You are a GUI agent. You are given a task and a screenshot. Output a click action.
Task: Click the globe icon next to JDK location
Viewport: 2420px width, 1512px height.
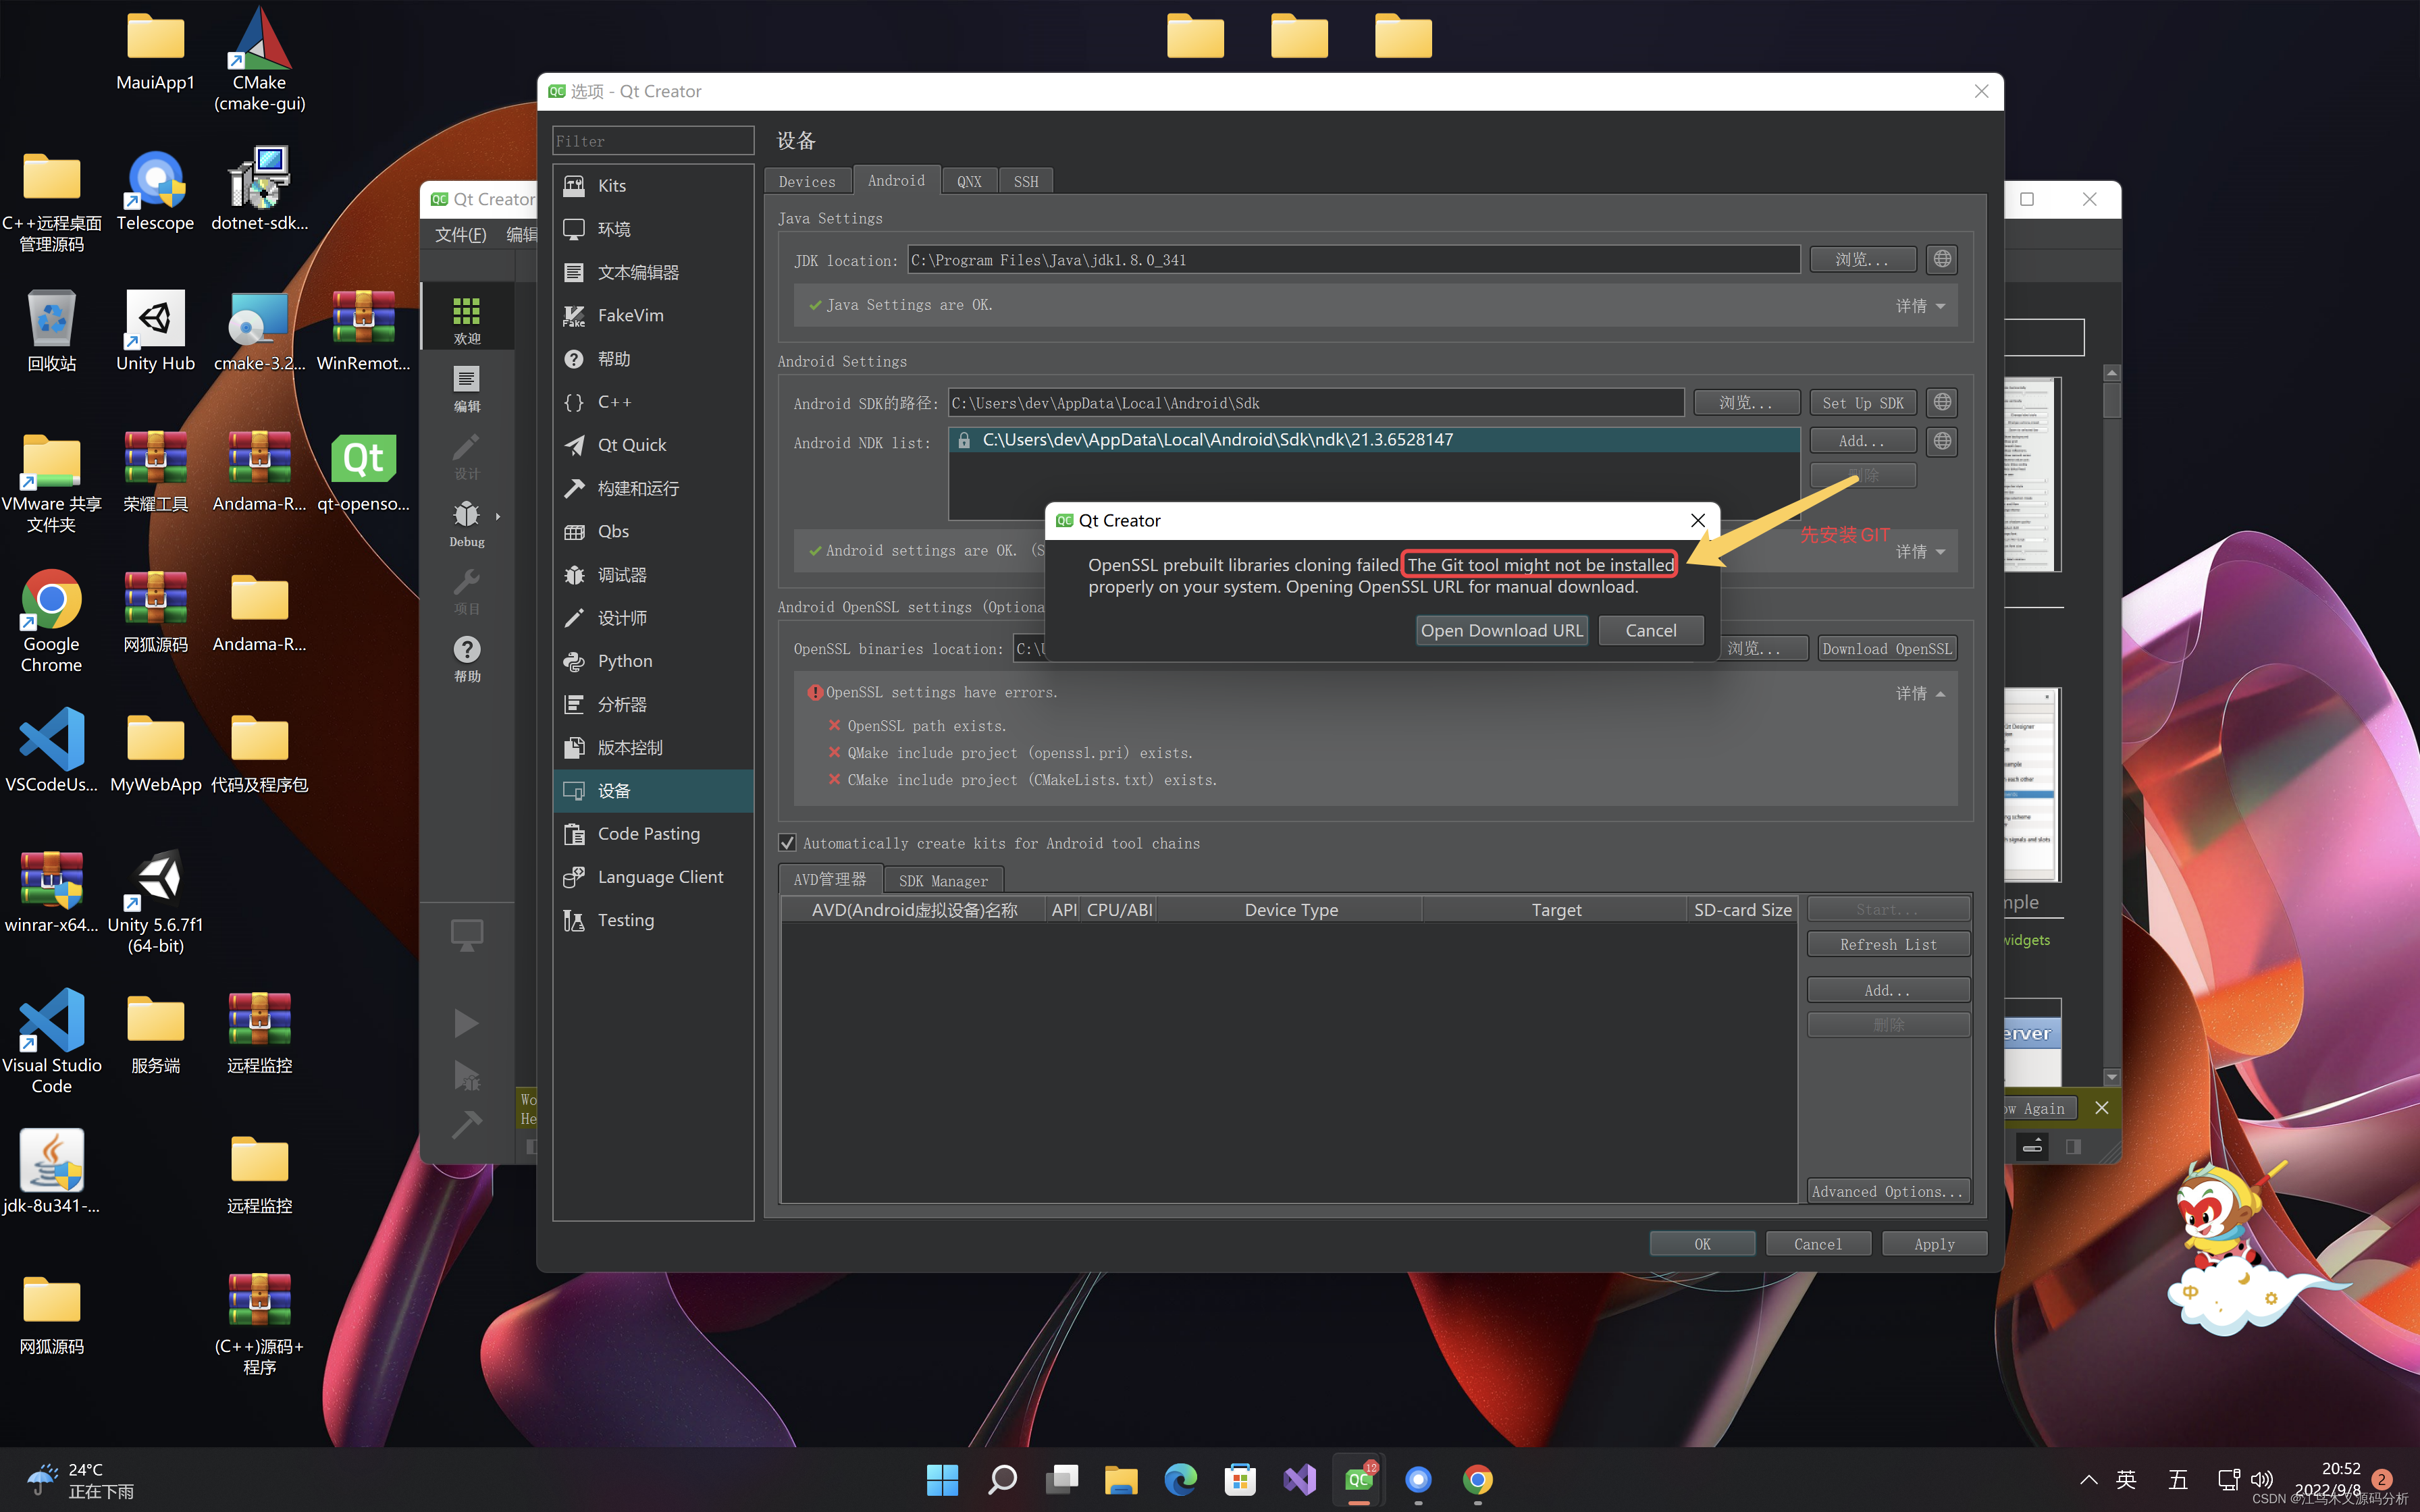tap(1941, 259)
